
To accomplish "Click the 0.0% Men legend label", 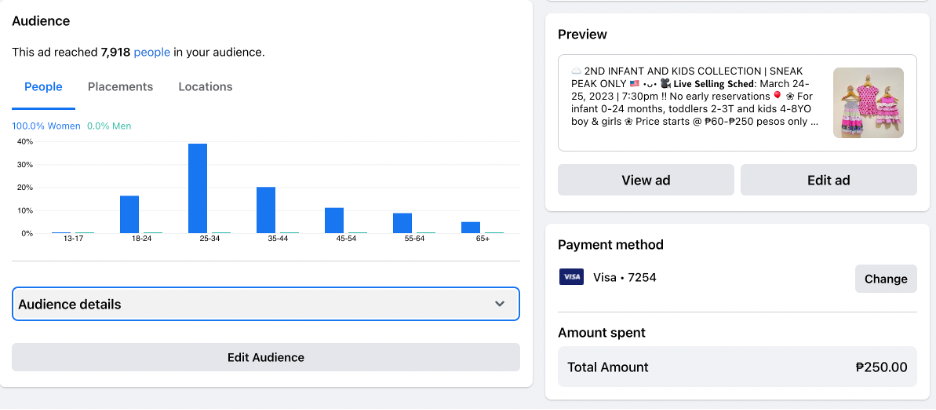I will tap(109, 126).
